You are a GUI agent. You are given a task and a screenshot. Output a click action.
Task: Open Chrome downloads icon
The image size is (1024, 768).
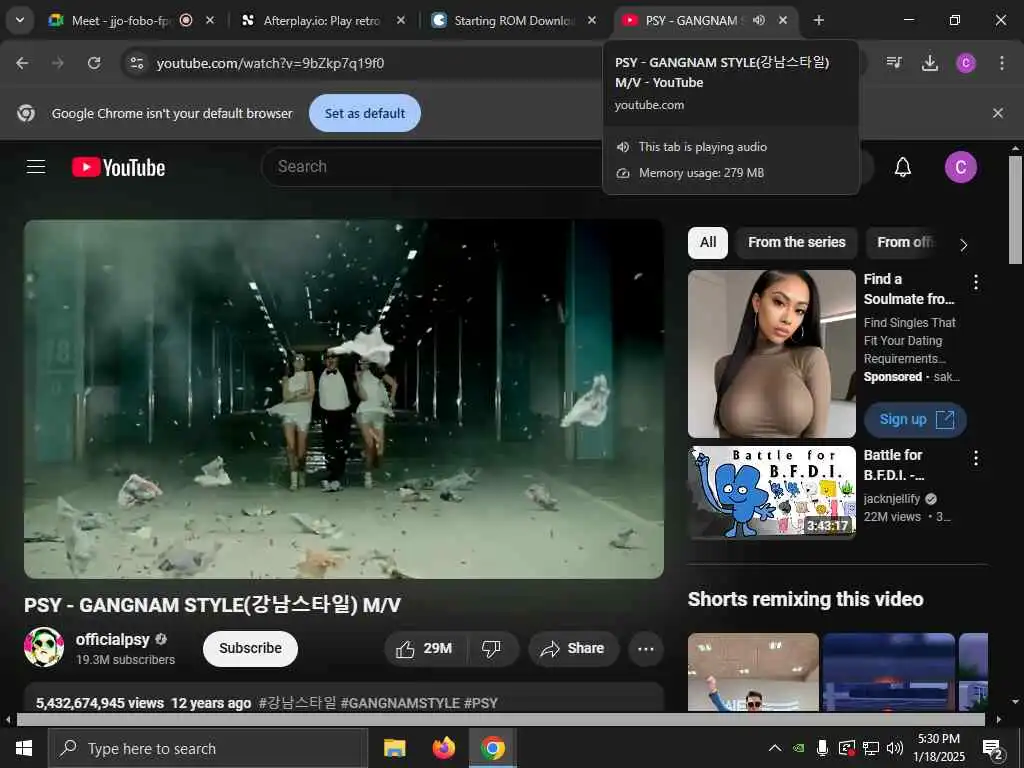(x=930, y=63)
